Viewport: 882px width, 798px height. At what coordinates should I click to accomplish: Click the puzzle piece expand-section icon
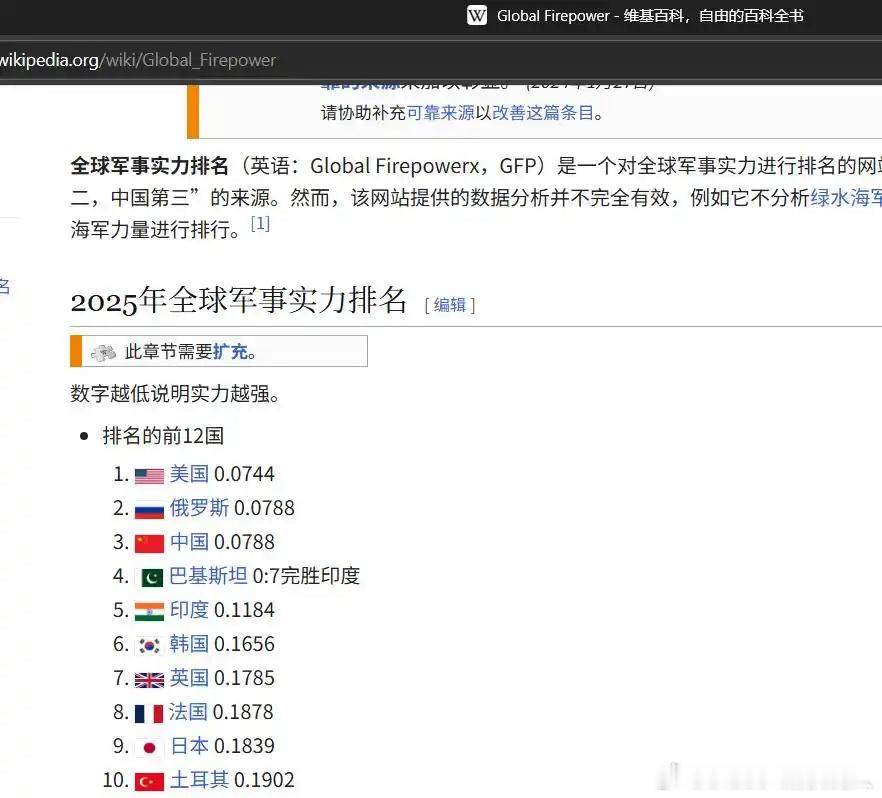103,352
